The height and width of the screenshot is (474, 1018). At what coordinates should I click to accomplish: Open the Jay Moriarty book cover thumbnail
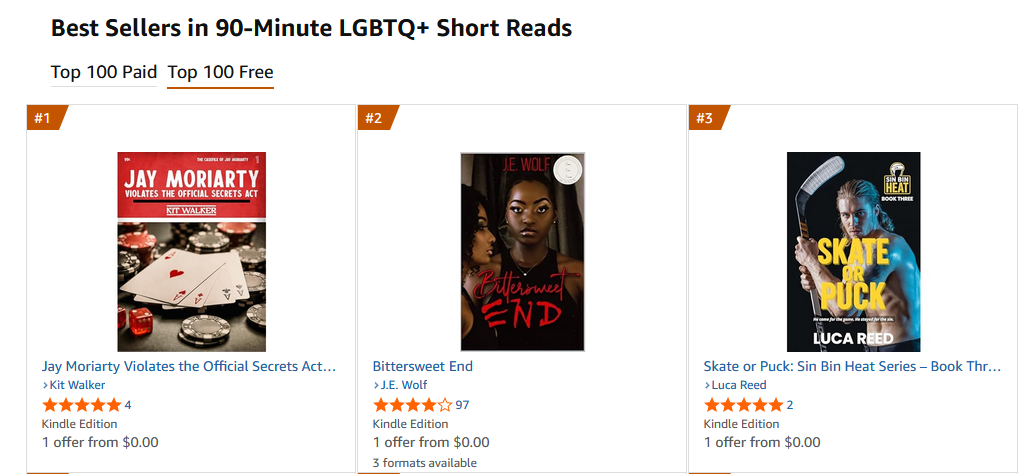(192, 251)
